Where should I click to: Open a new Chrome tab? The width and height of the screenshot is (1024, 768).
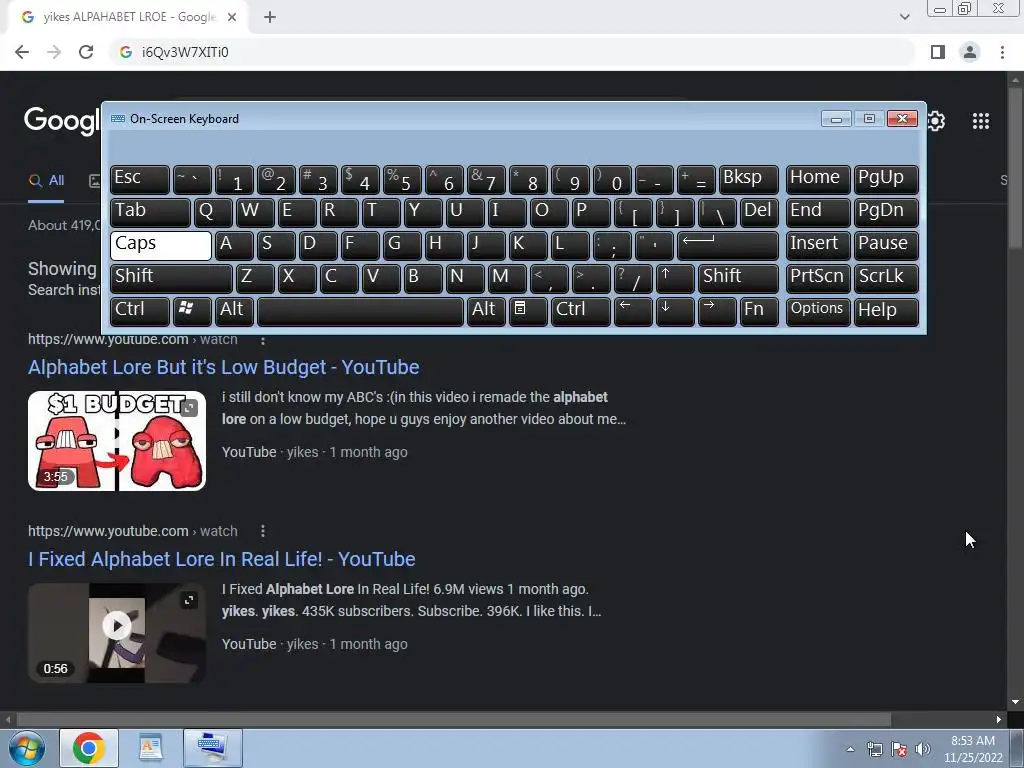coord(270,18)
